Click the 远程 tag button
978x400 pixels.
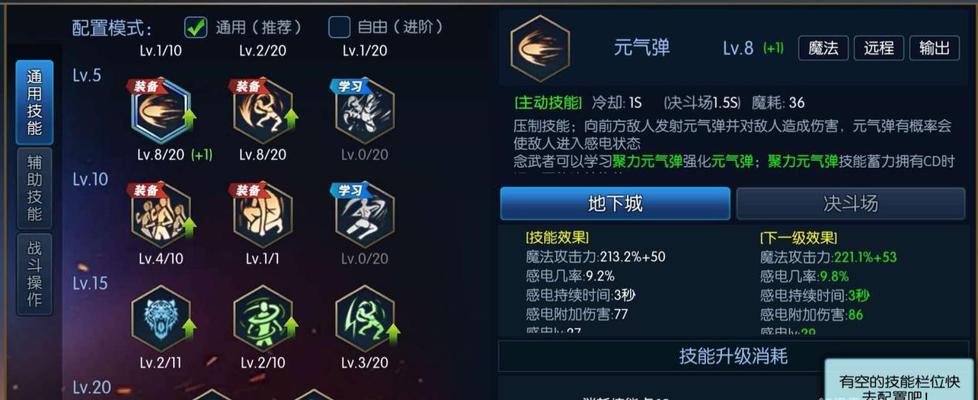[x=879, y=48]
